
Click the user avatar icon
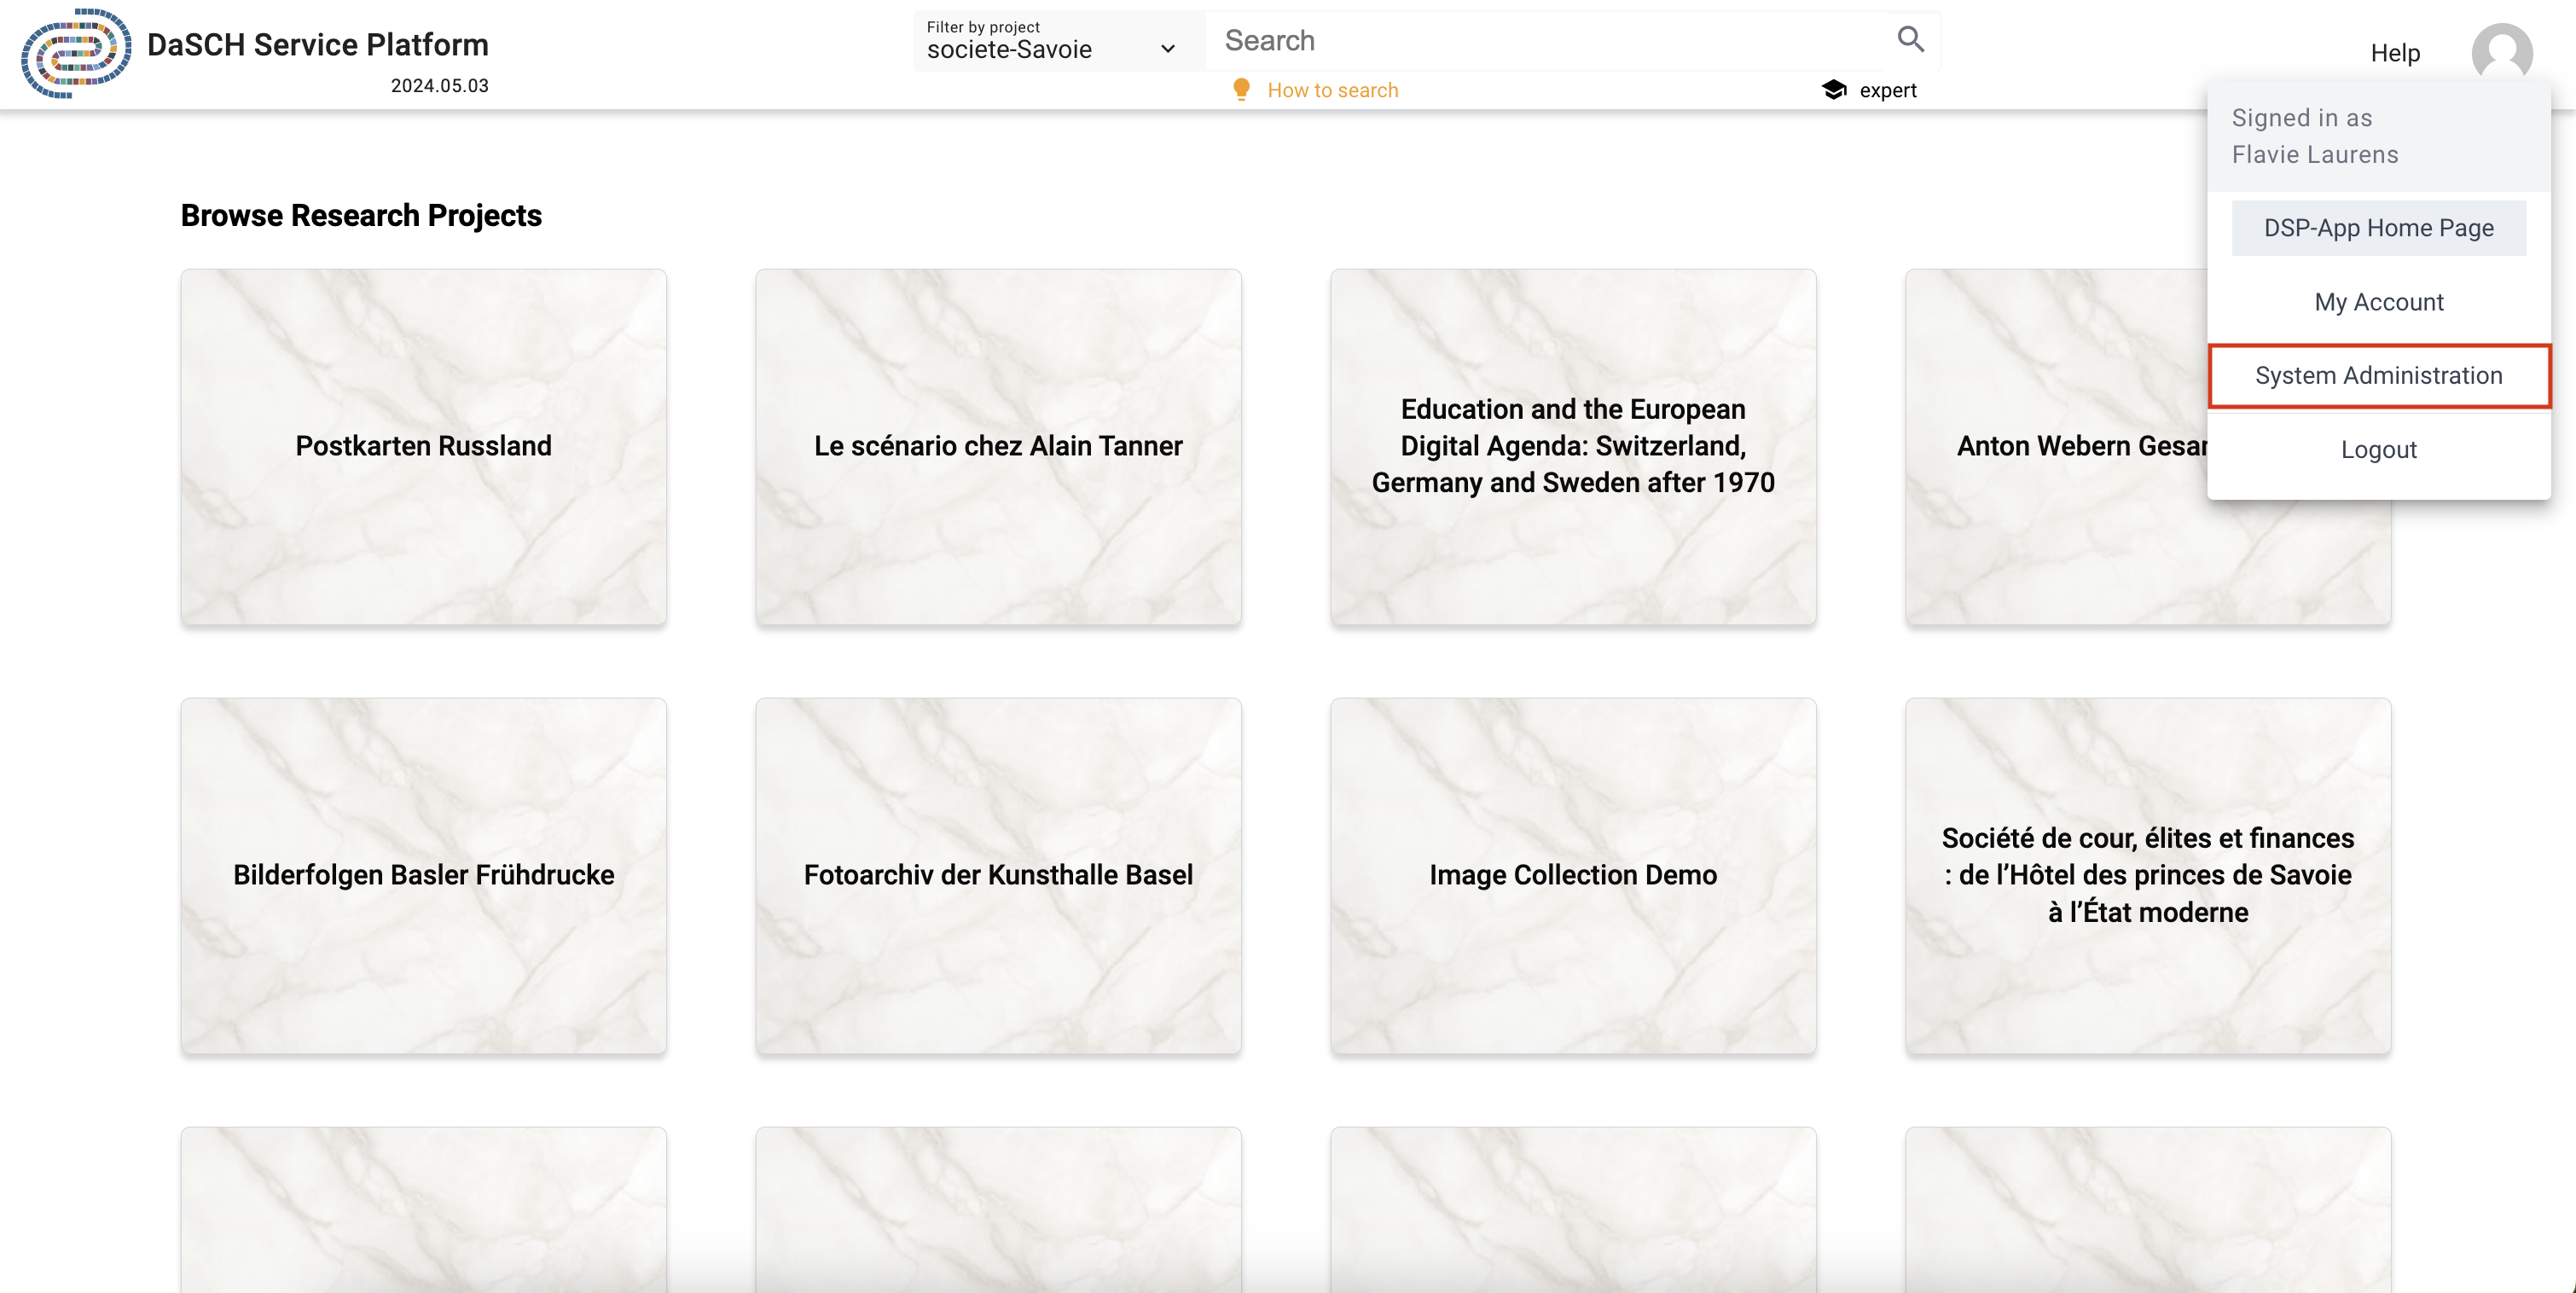click(2501, 53)
